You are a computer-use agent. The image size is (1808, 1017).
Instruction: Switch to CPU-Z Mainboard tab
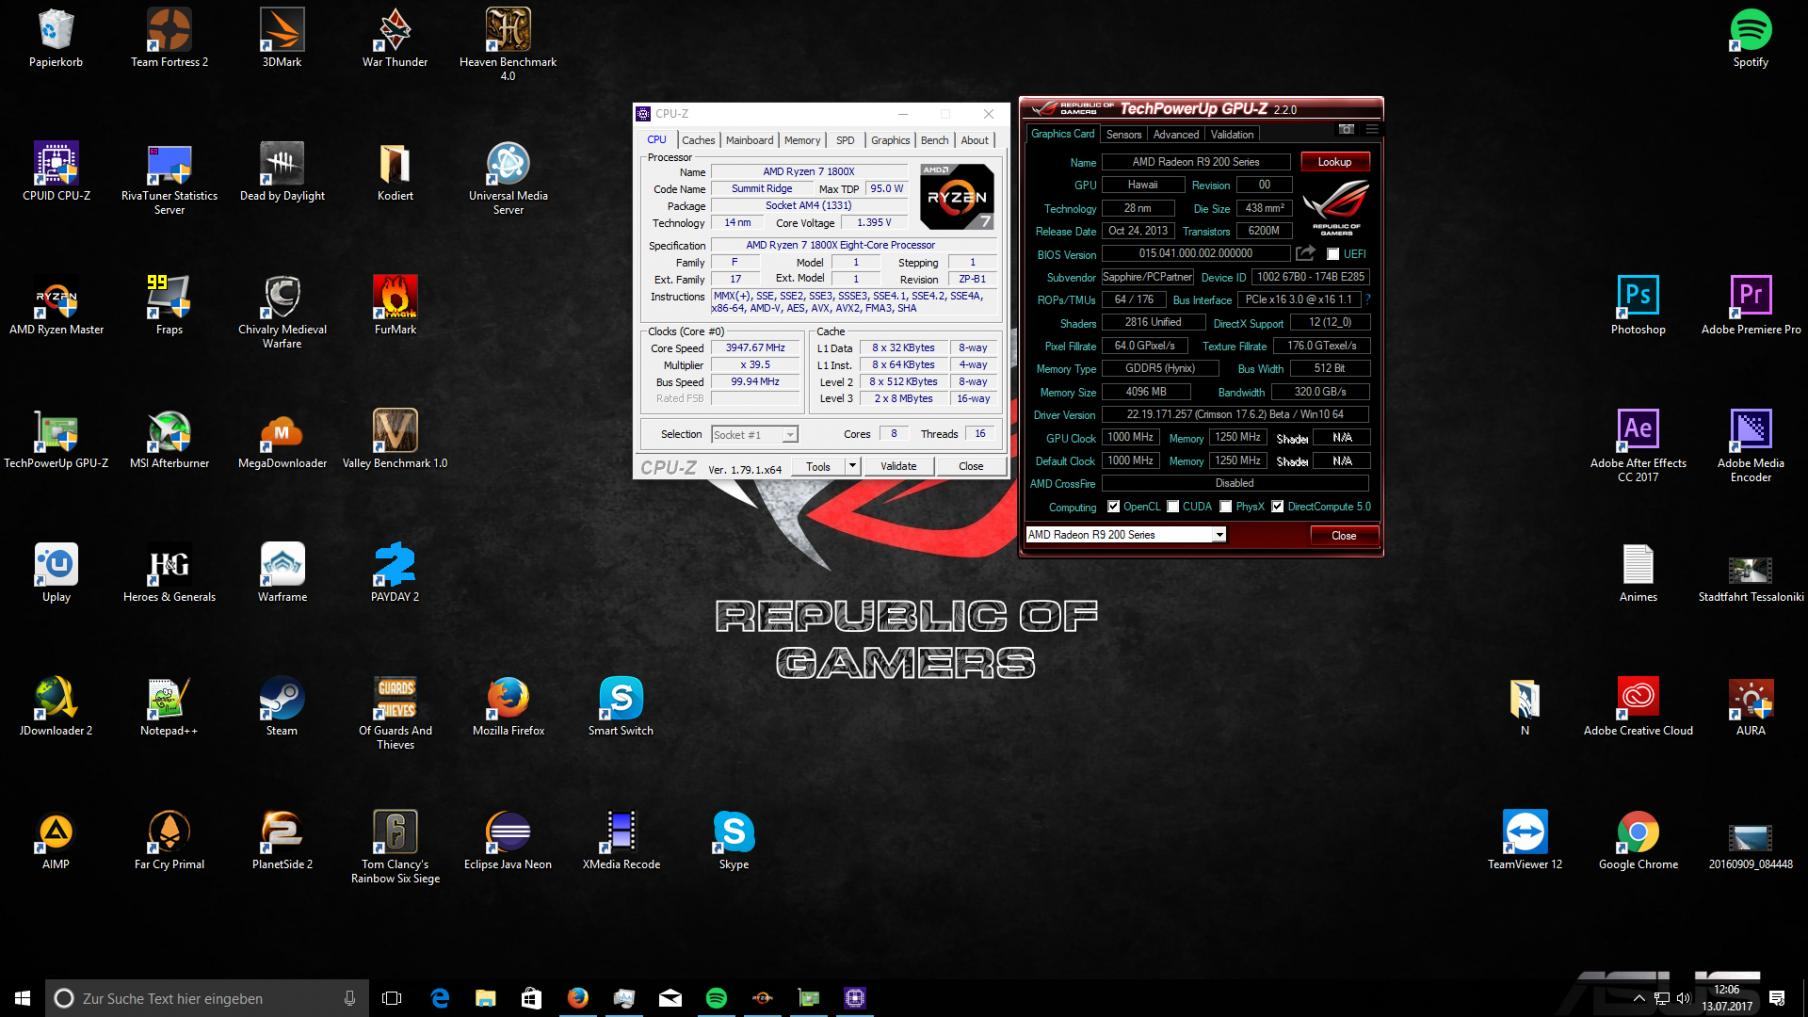(x=749, y=140)
